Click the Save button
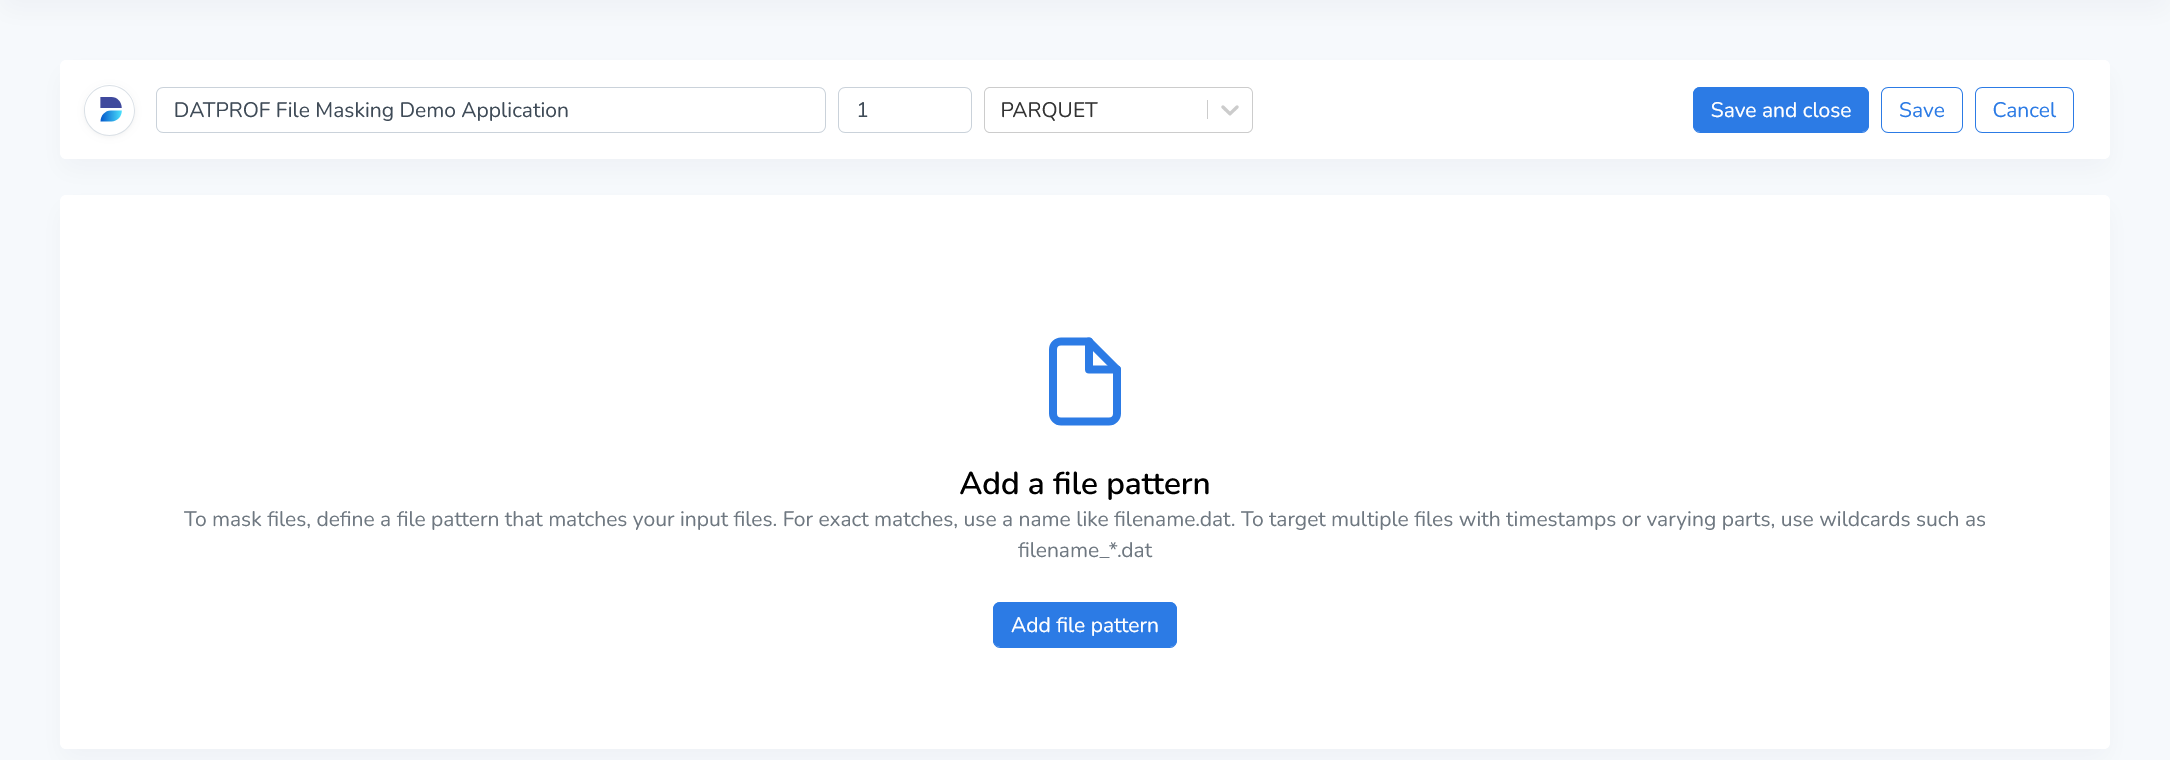 pos(1921,110)
